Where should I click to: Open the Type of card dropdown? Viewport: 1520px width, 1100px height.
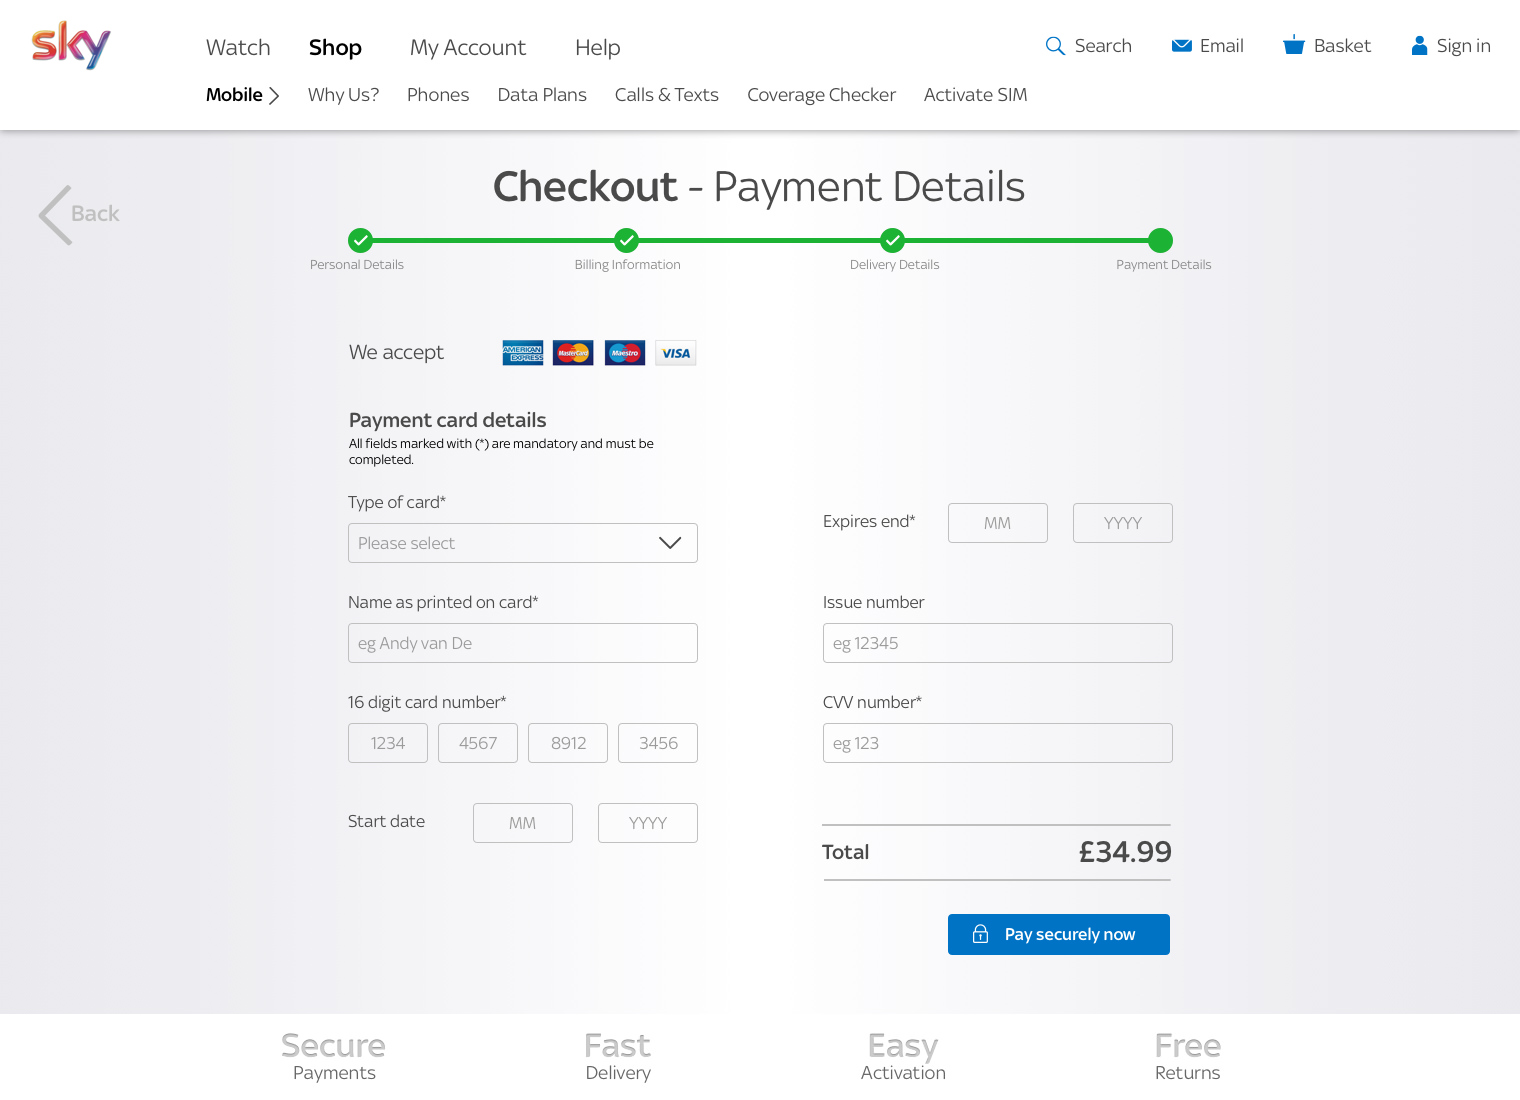[x=523, y=543]
